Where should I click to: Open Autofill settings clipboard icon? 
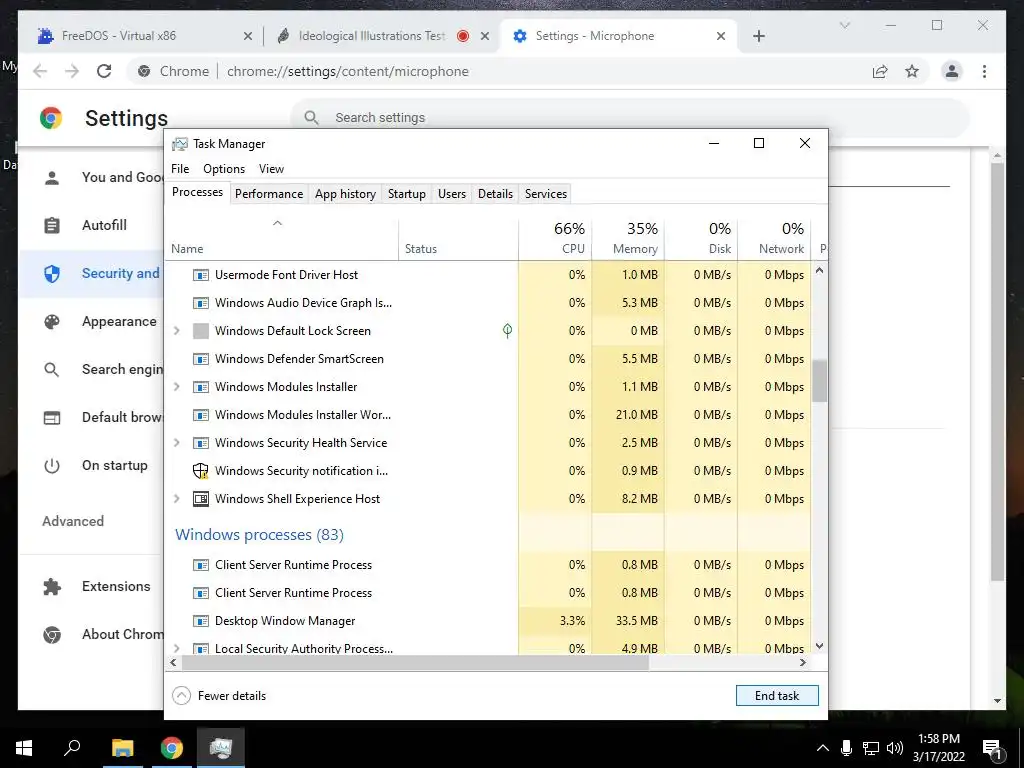click(x=52, y=225)
